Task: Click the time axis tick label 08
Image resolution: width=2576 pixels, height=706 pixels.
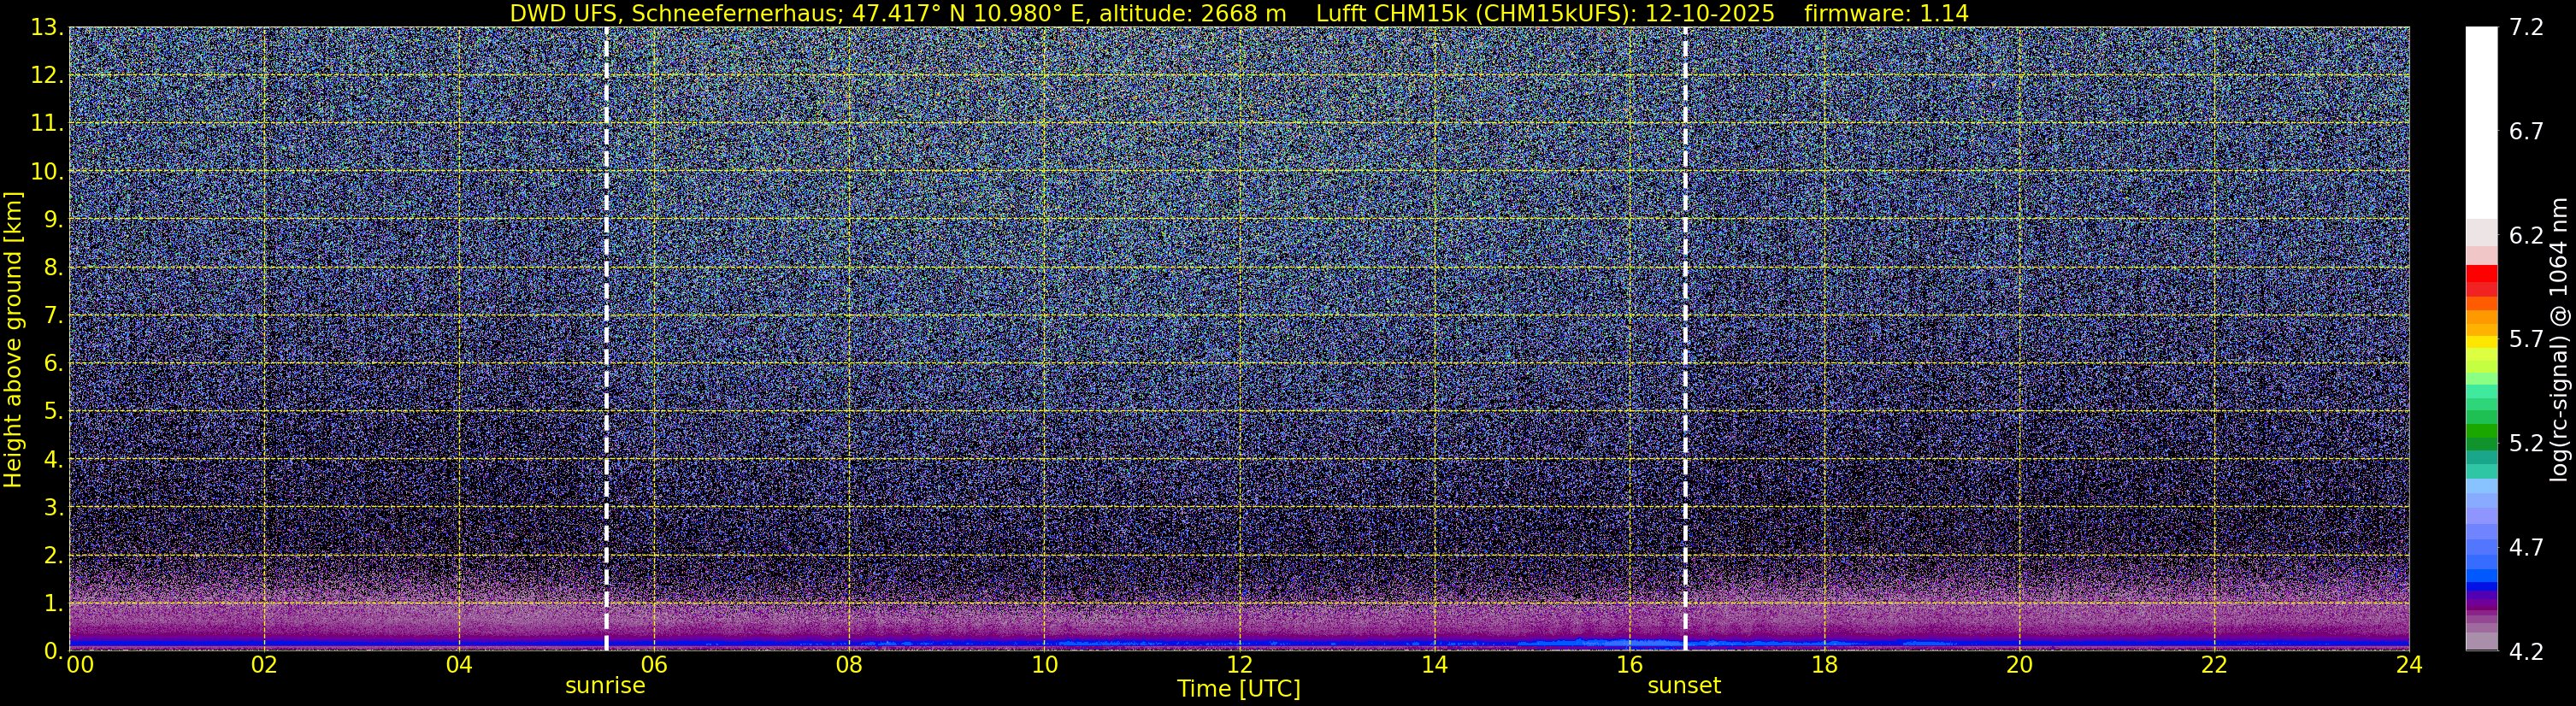Action: (849, 666)
